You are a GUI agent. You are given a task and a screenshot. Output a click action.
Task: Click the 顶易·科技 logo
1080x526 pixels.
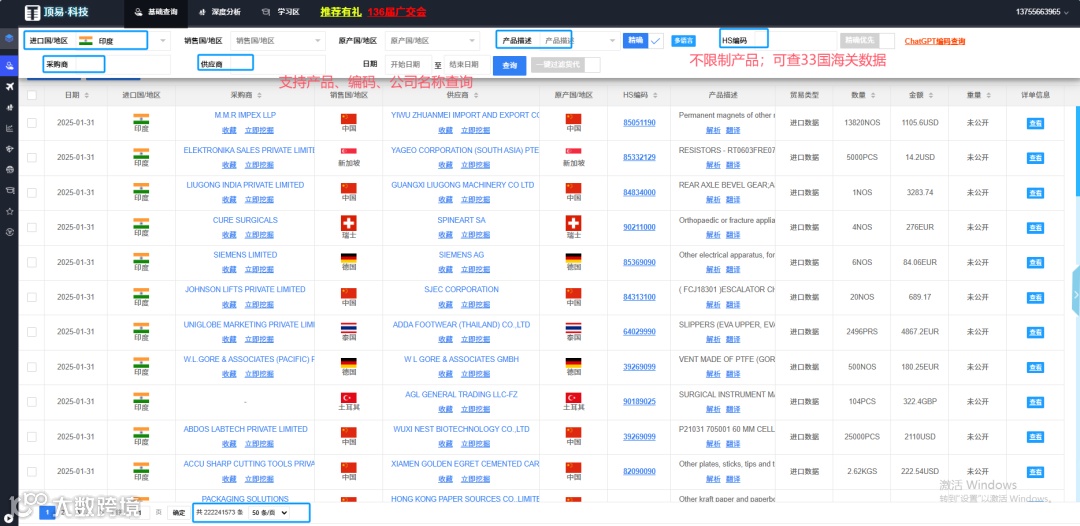[x=56, y=12]
